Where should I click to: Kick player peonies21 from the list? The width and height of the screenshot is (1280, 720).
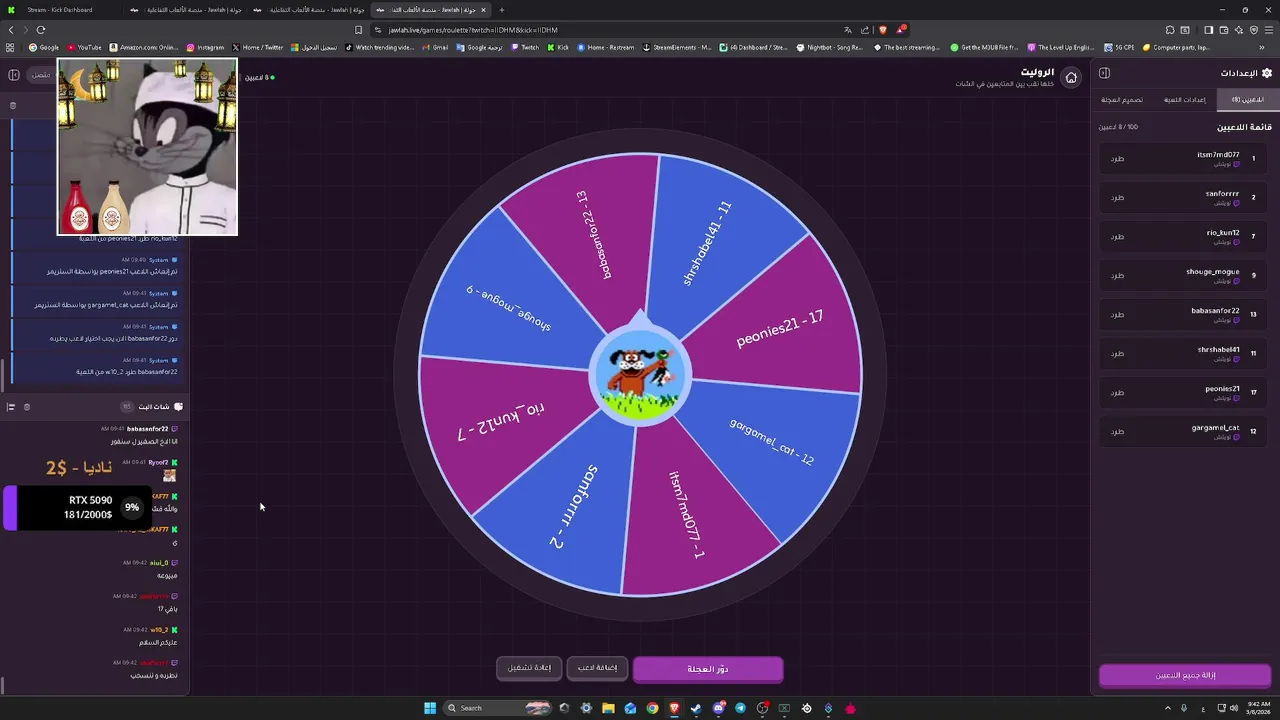1117,392
